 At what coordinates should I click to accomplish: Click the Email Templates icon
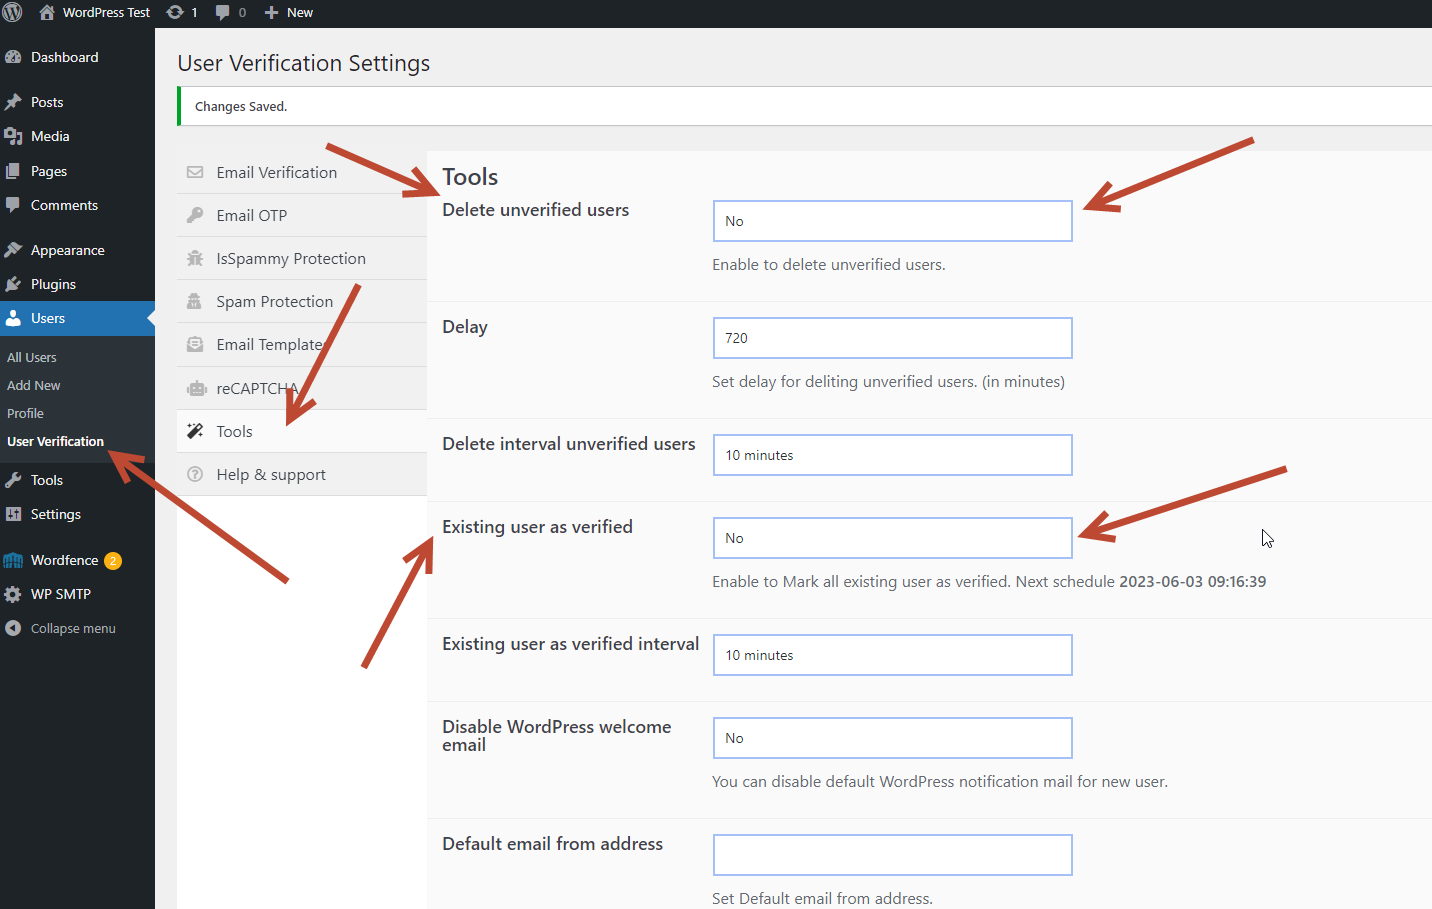click(195, 344)
